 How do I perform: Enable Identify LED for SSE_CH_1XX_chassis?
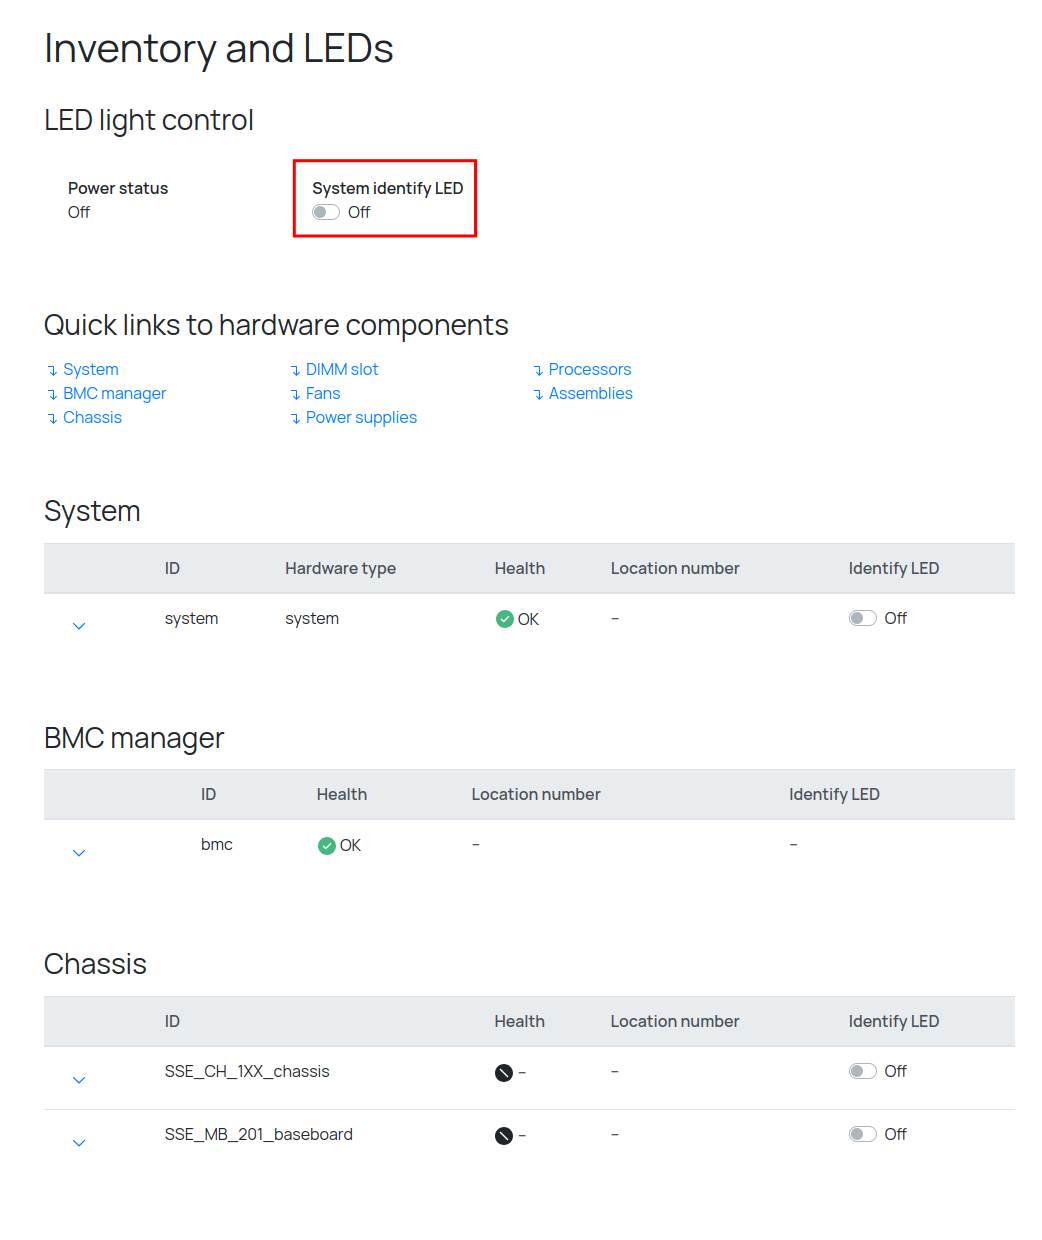click(x=862, y=1071)
